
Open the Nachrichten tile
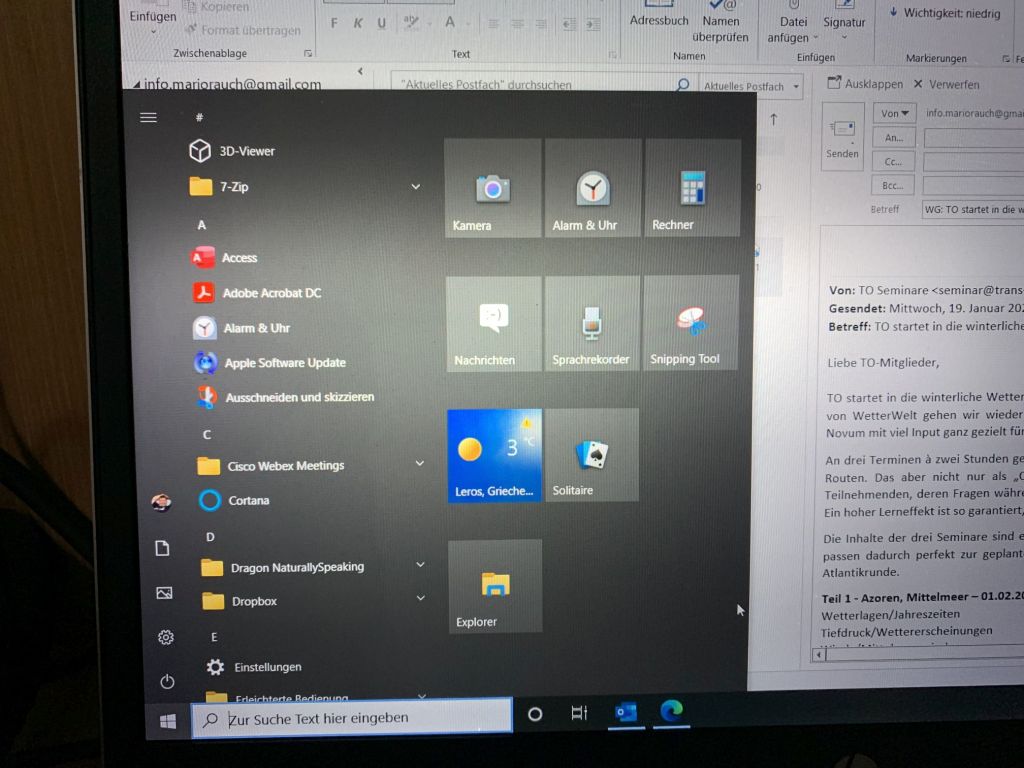tap(493, 325)
